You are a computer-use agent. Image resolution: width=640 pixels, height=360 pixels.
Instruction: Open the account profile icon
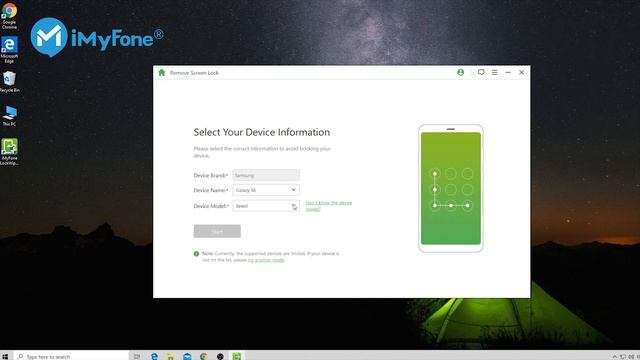coord(460,73)
